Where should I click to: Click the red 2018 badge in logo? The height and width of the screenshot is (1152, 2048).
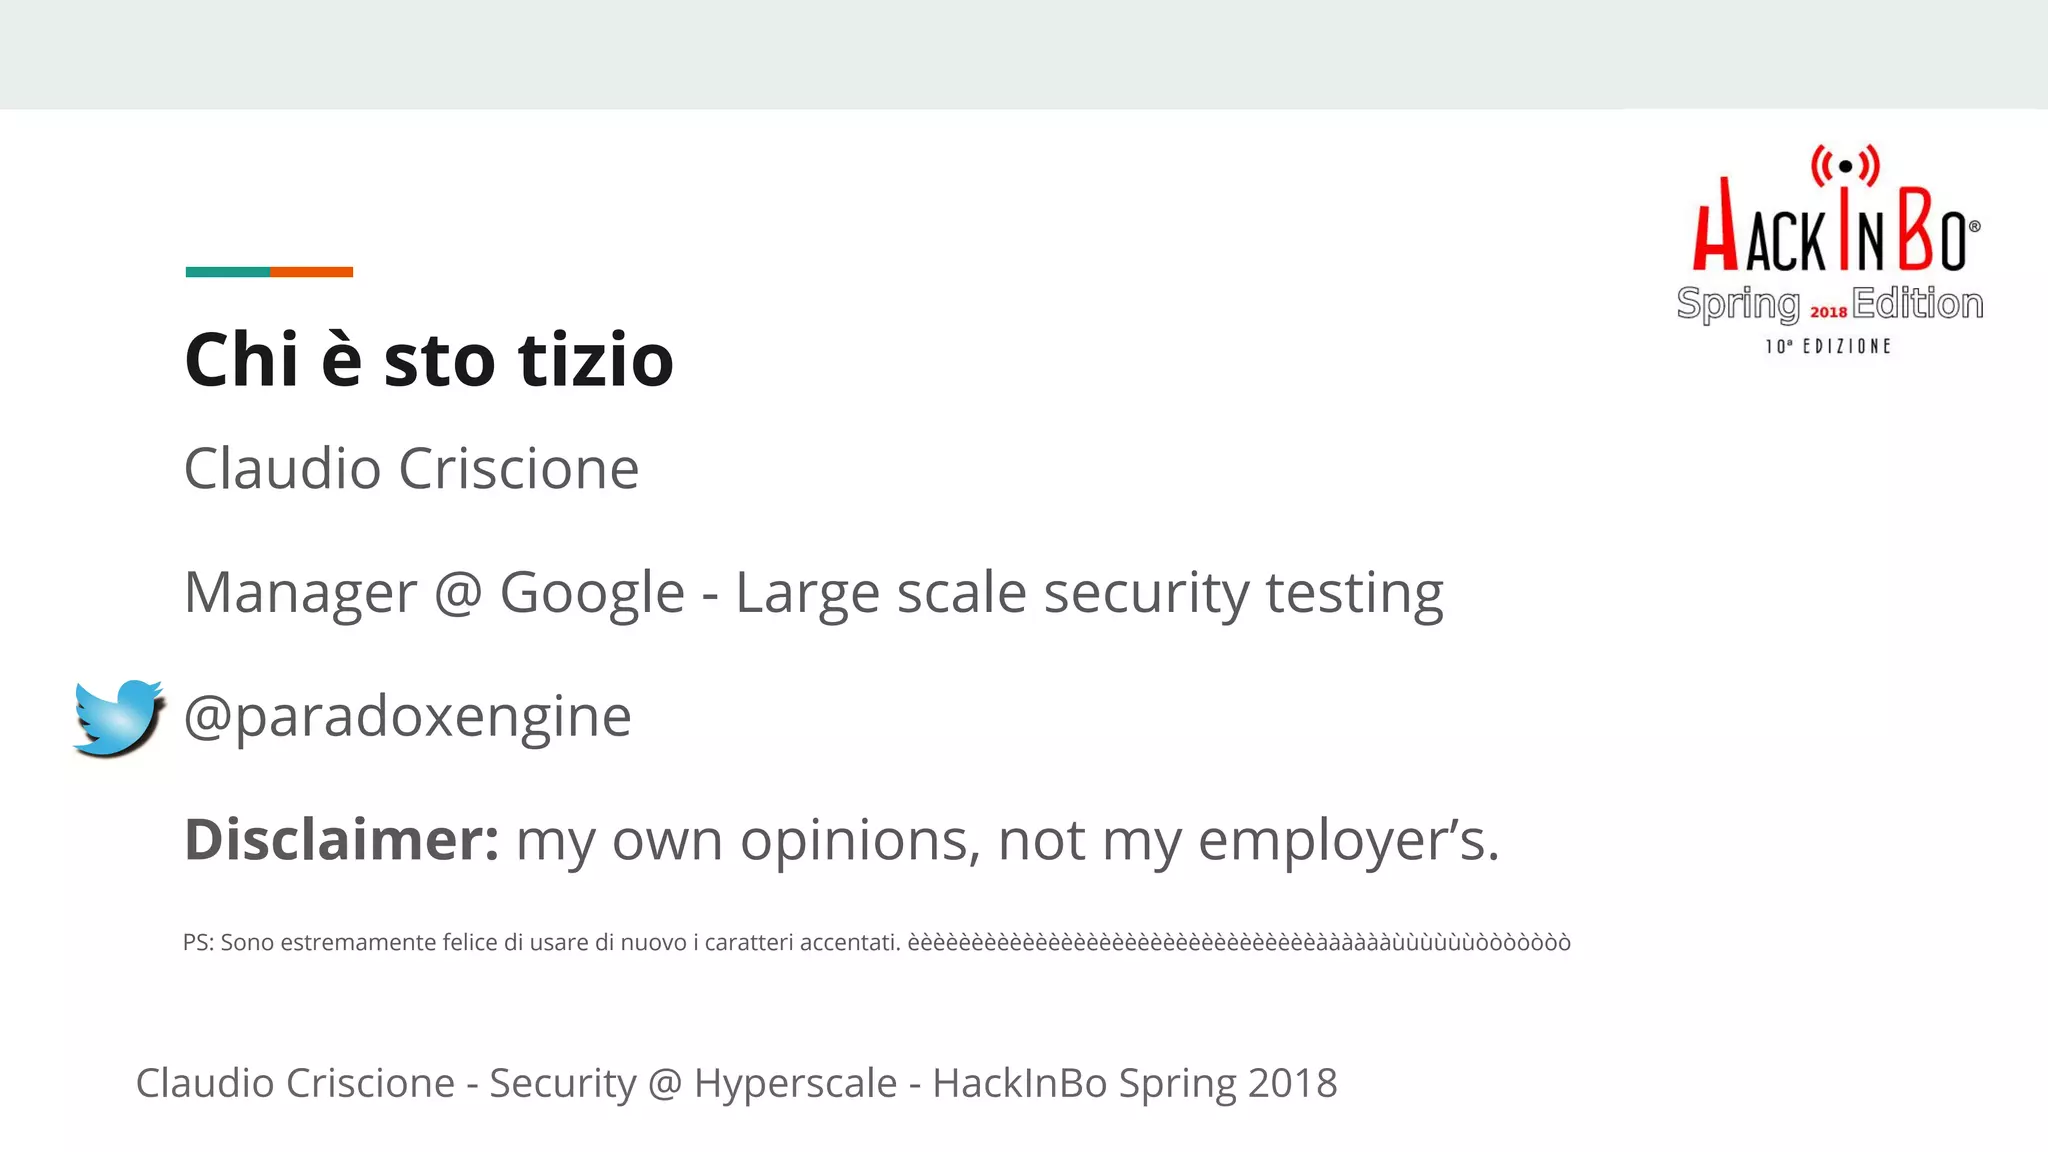1828,312
